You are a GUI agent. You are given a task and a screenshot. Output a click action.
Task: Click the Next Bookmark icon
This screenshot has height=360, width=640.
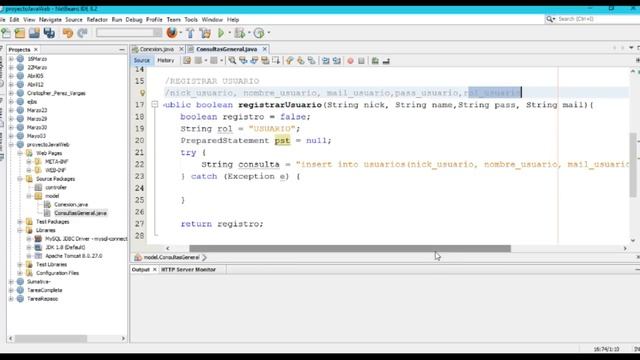[x=301, y=61]
